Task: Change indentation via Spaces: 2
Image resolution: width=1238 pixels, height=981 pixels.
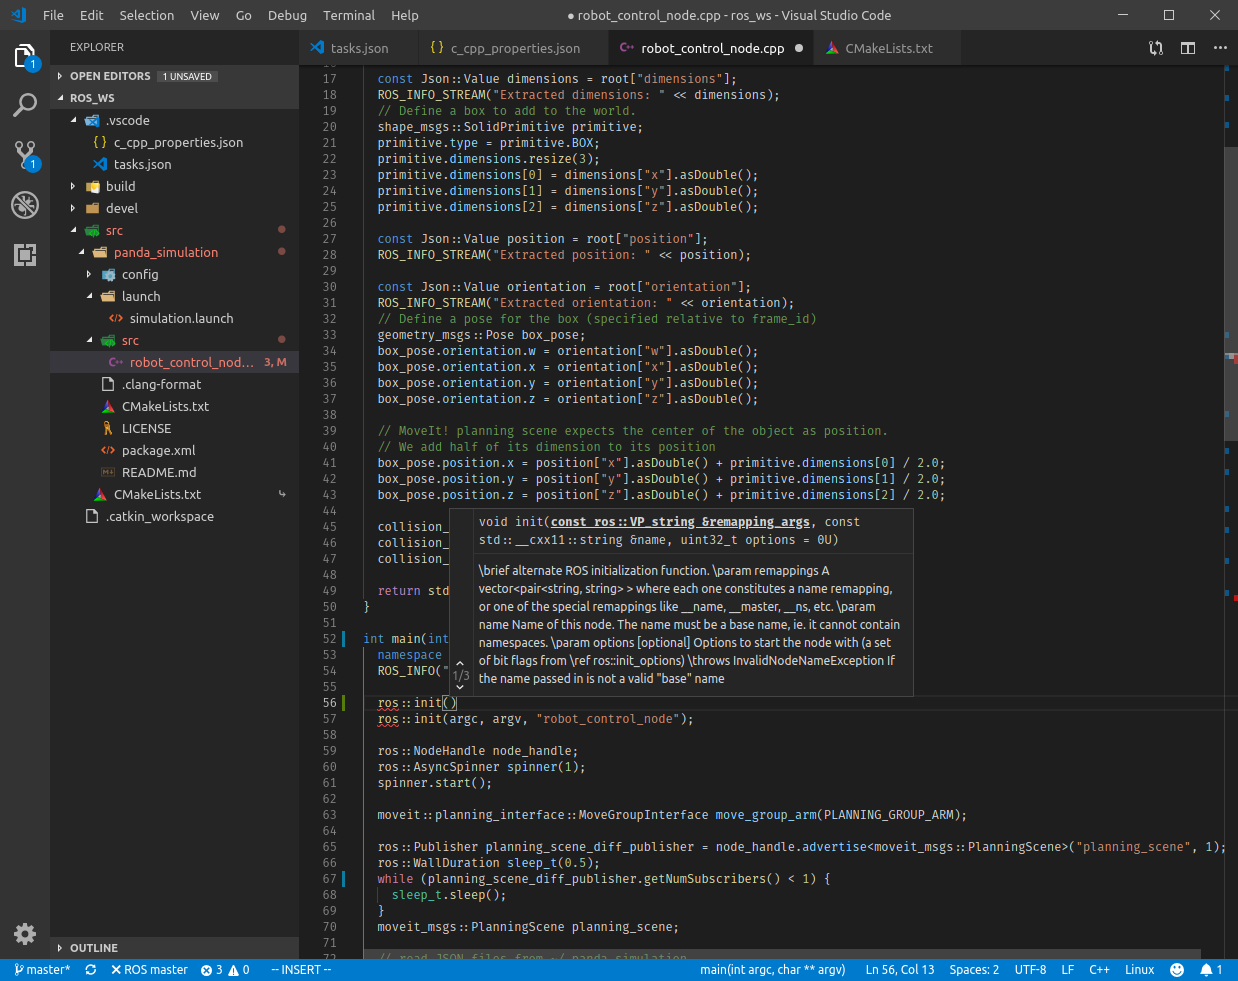Action: click(x=974, y=970)
